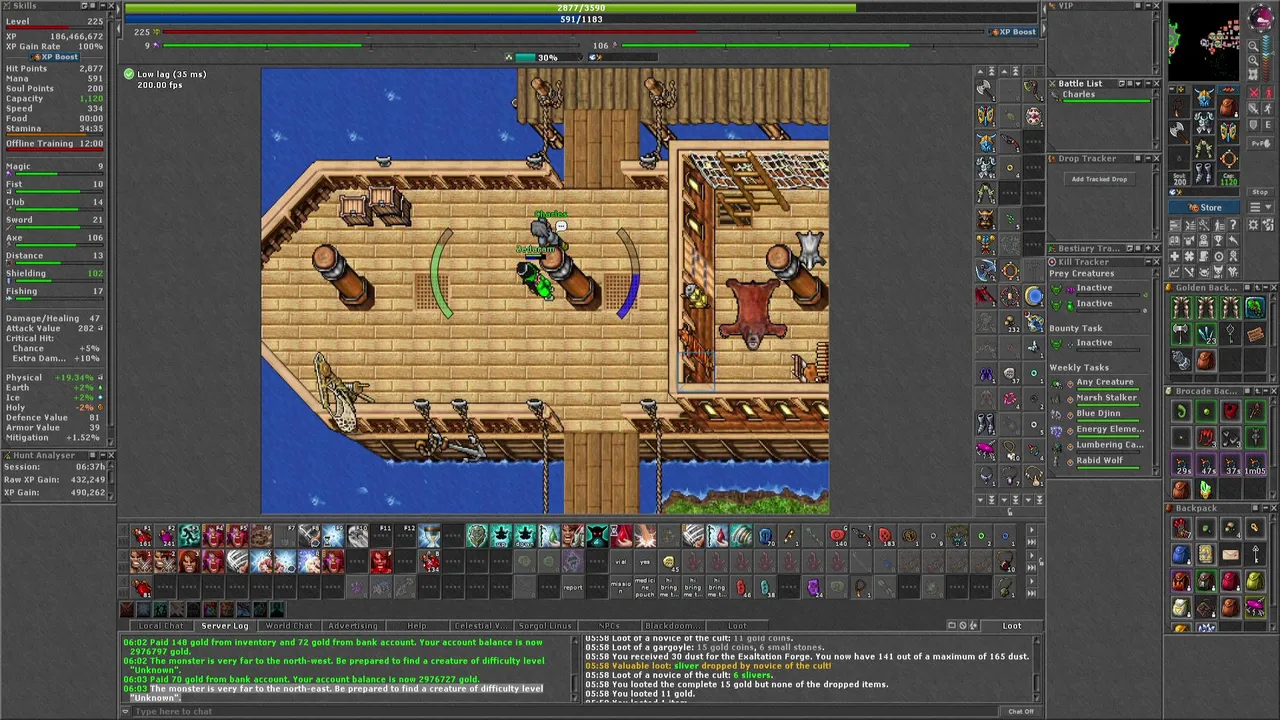Toggle the Chat Off button
1280x720 pixels.
1021,711
